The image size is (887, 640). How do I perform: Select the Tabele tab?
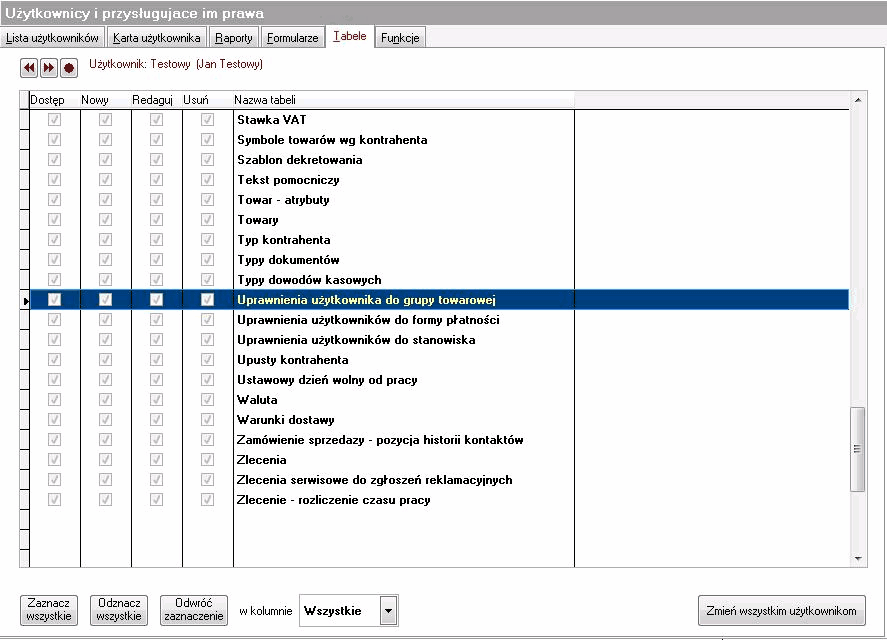tap(350, 36)
